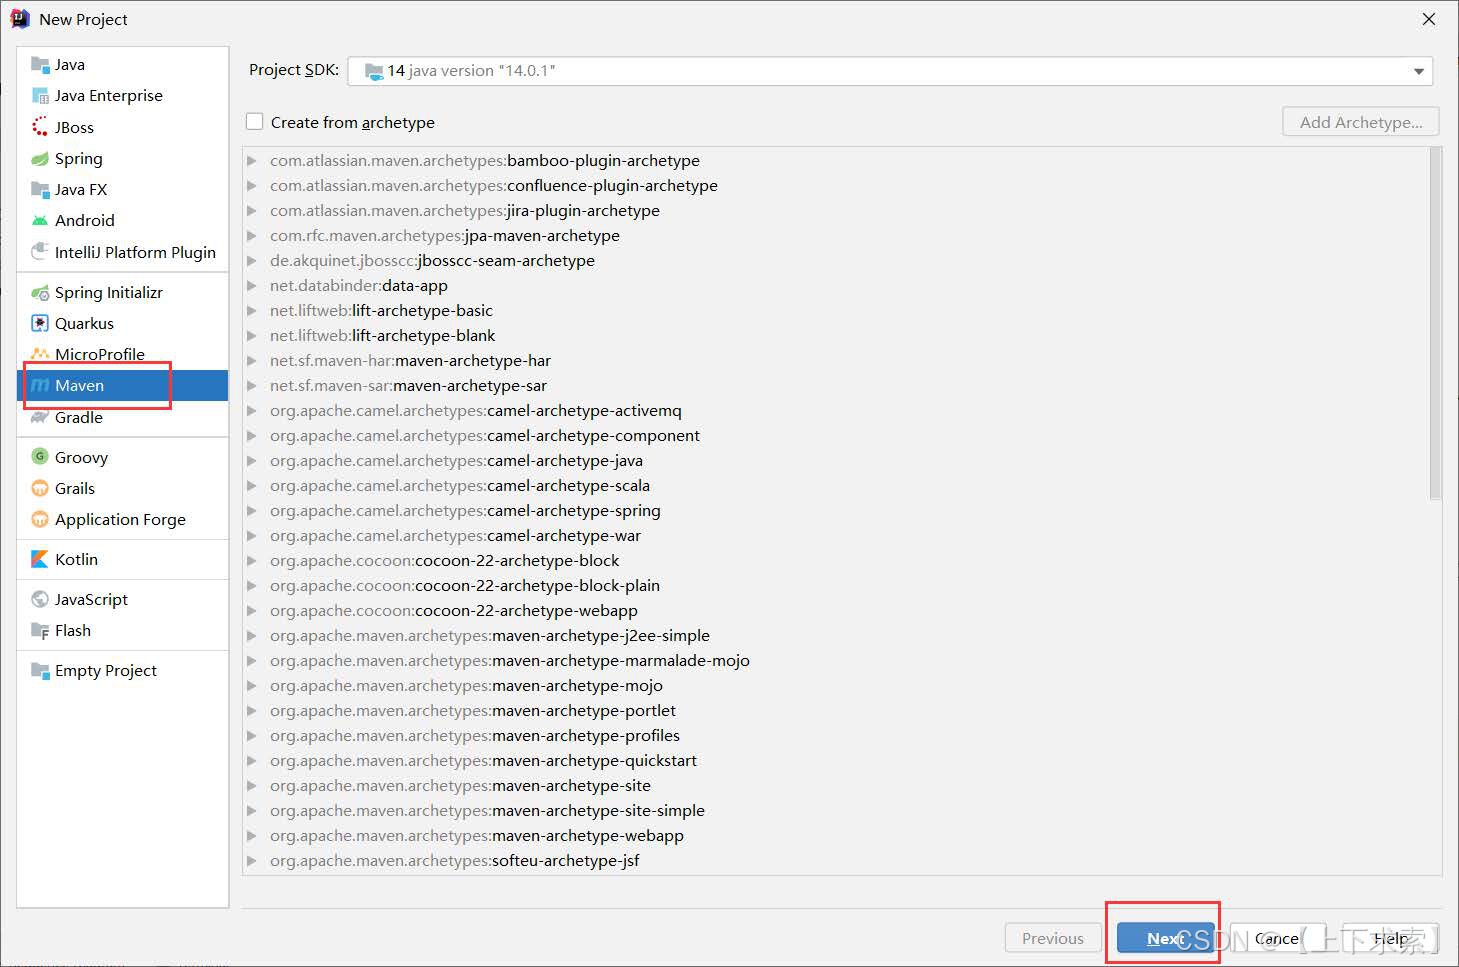Select the Application Forge icon
This screenshot has width=1459, height=967.
pyautogui.click(x=40, y=520)
